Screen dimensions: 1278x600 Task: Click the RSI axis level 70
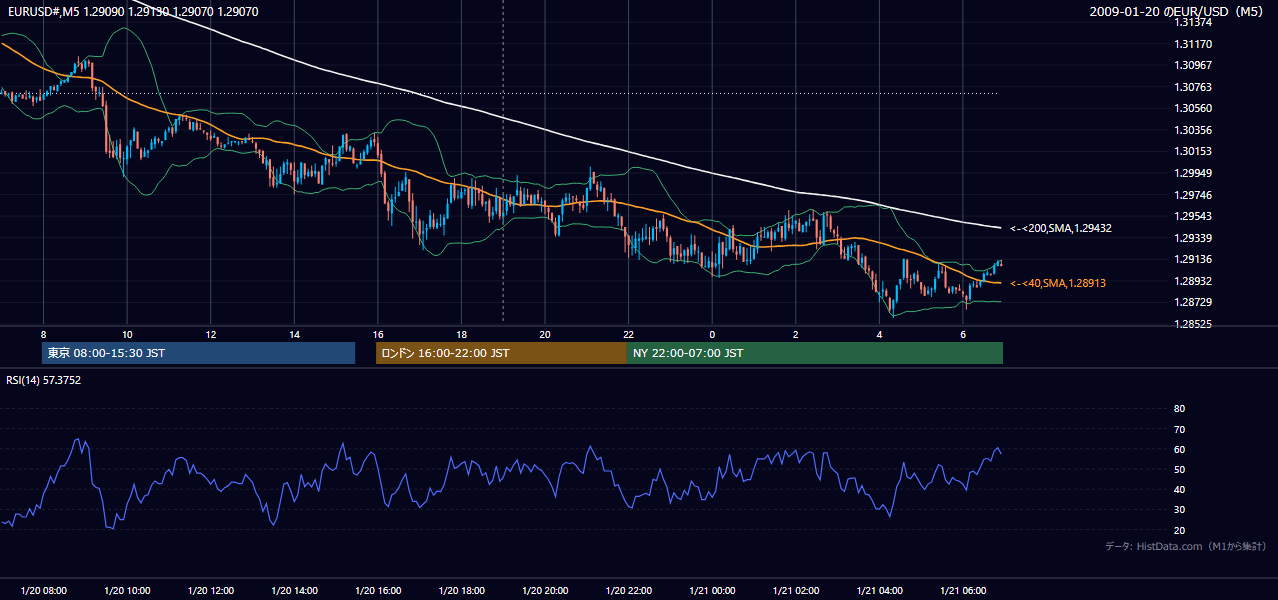[x=1179, y=429]
